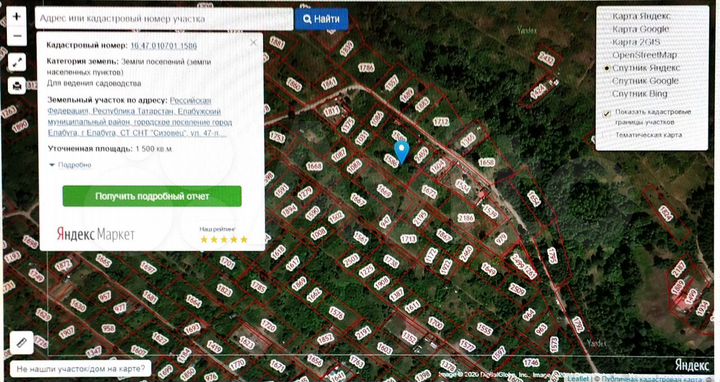The height and width of the screenshot is (382, 720).
Task: Click parcel label 1872
Action: pos(63,265)
